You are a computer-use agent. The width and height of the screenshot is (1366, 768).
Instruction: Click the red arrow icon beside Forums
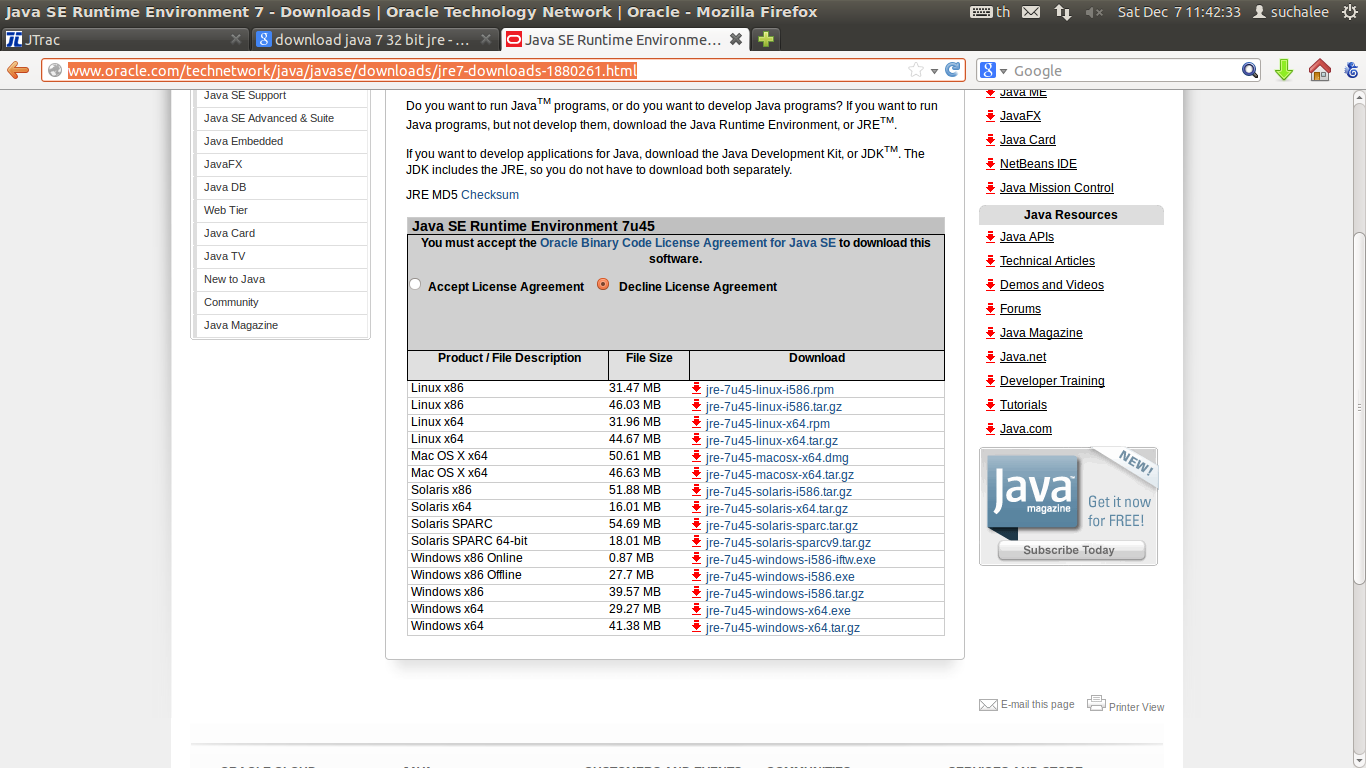coord(990,309)
